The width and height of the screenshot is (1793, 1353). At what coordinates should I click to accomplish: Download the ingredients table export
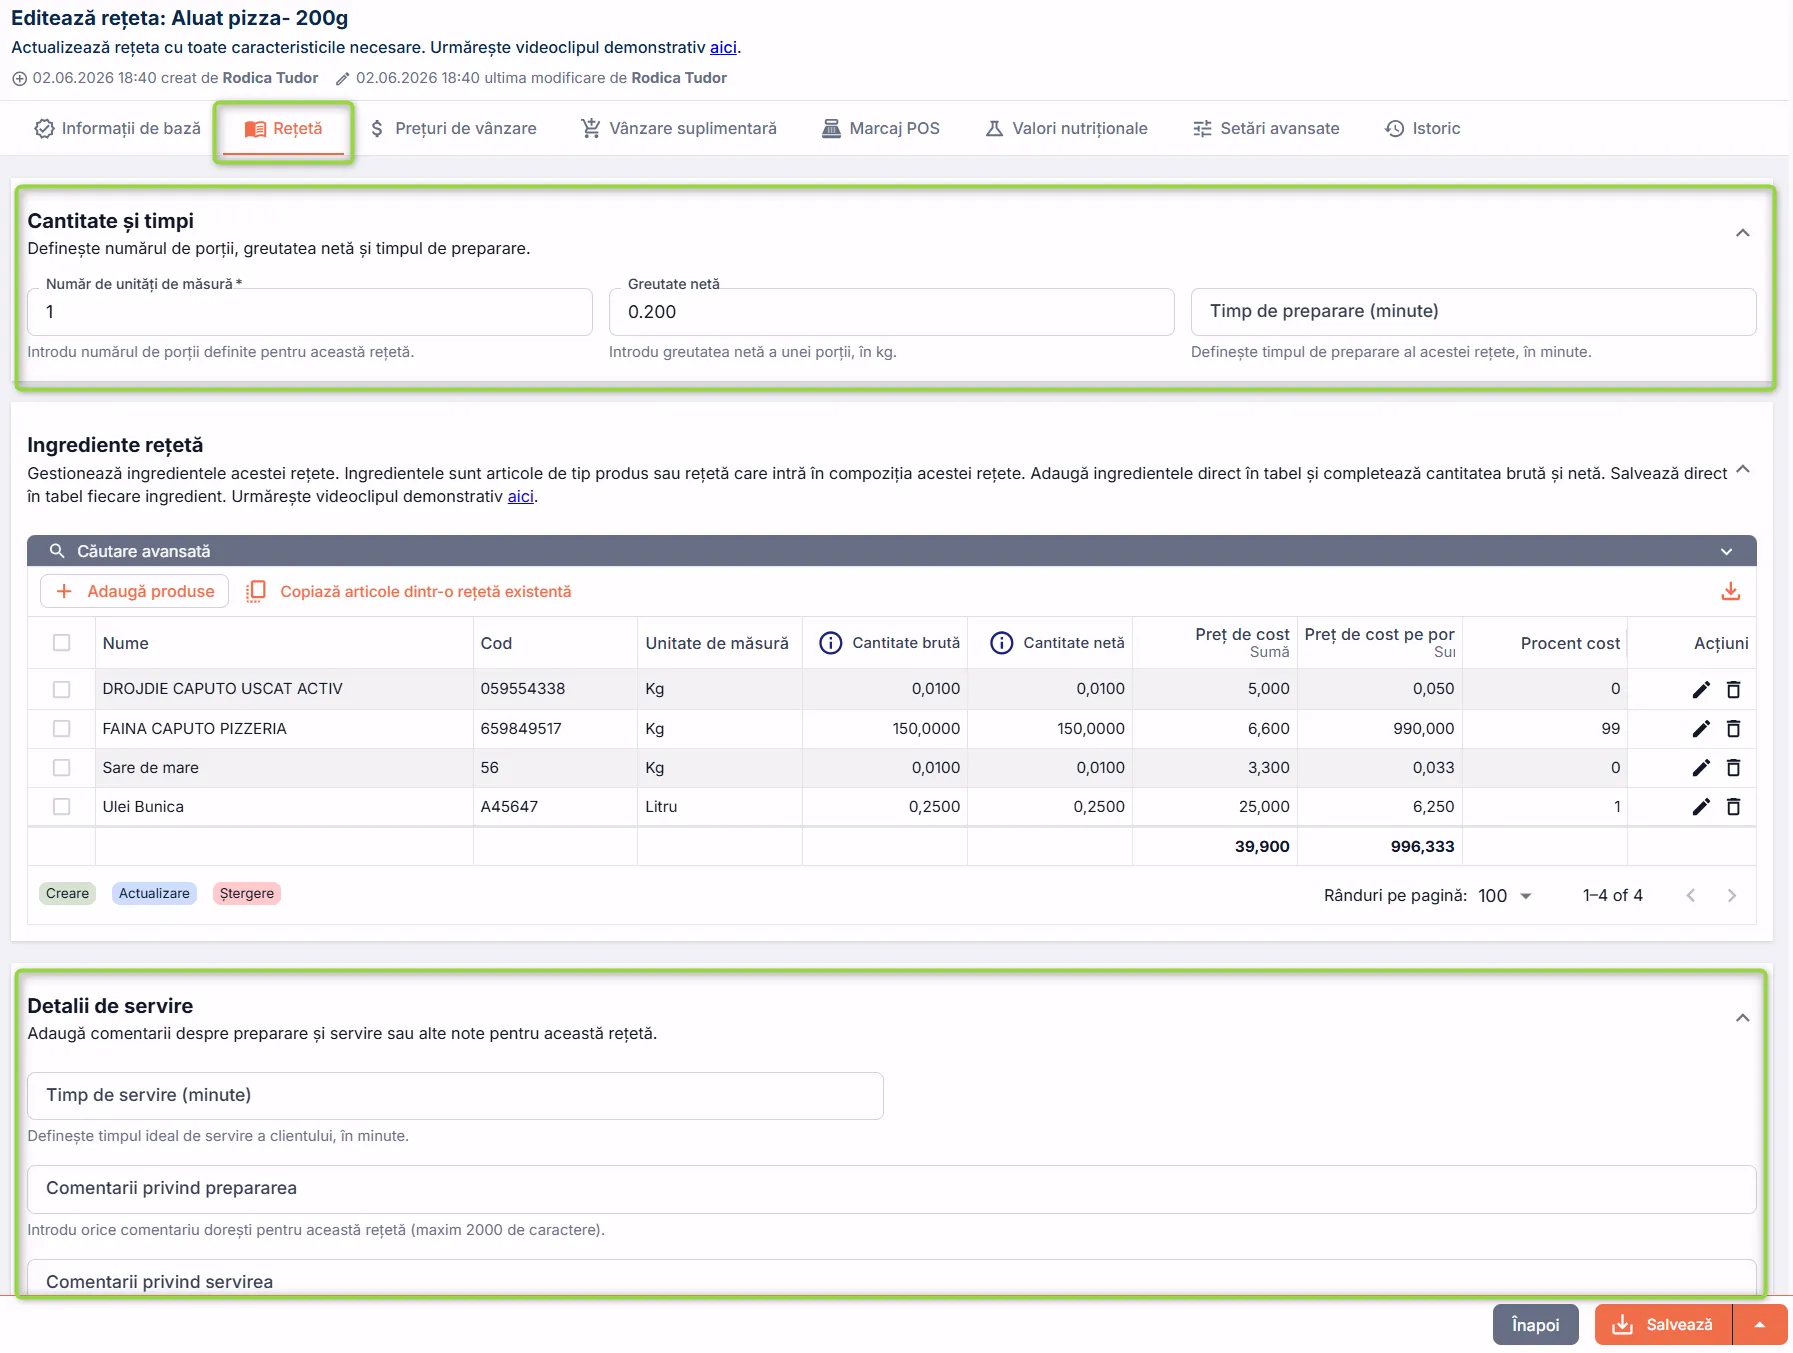pos(1731,592)
